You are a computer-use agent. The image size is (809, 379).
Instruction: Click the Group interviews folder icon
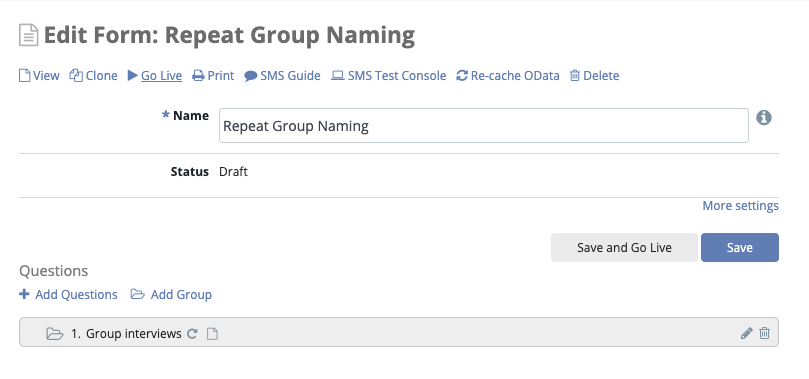[55, 334]
